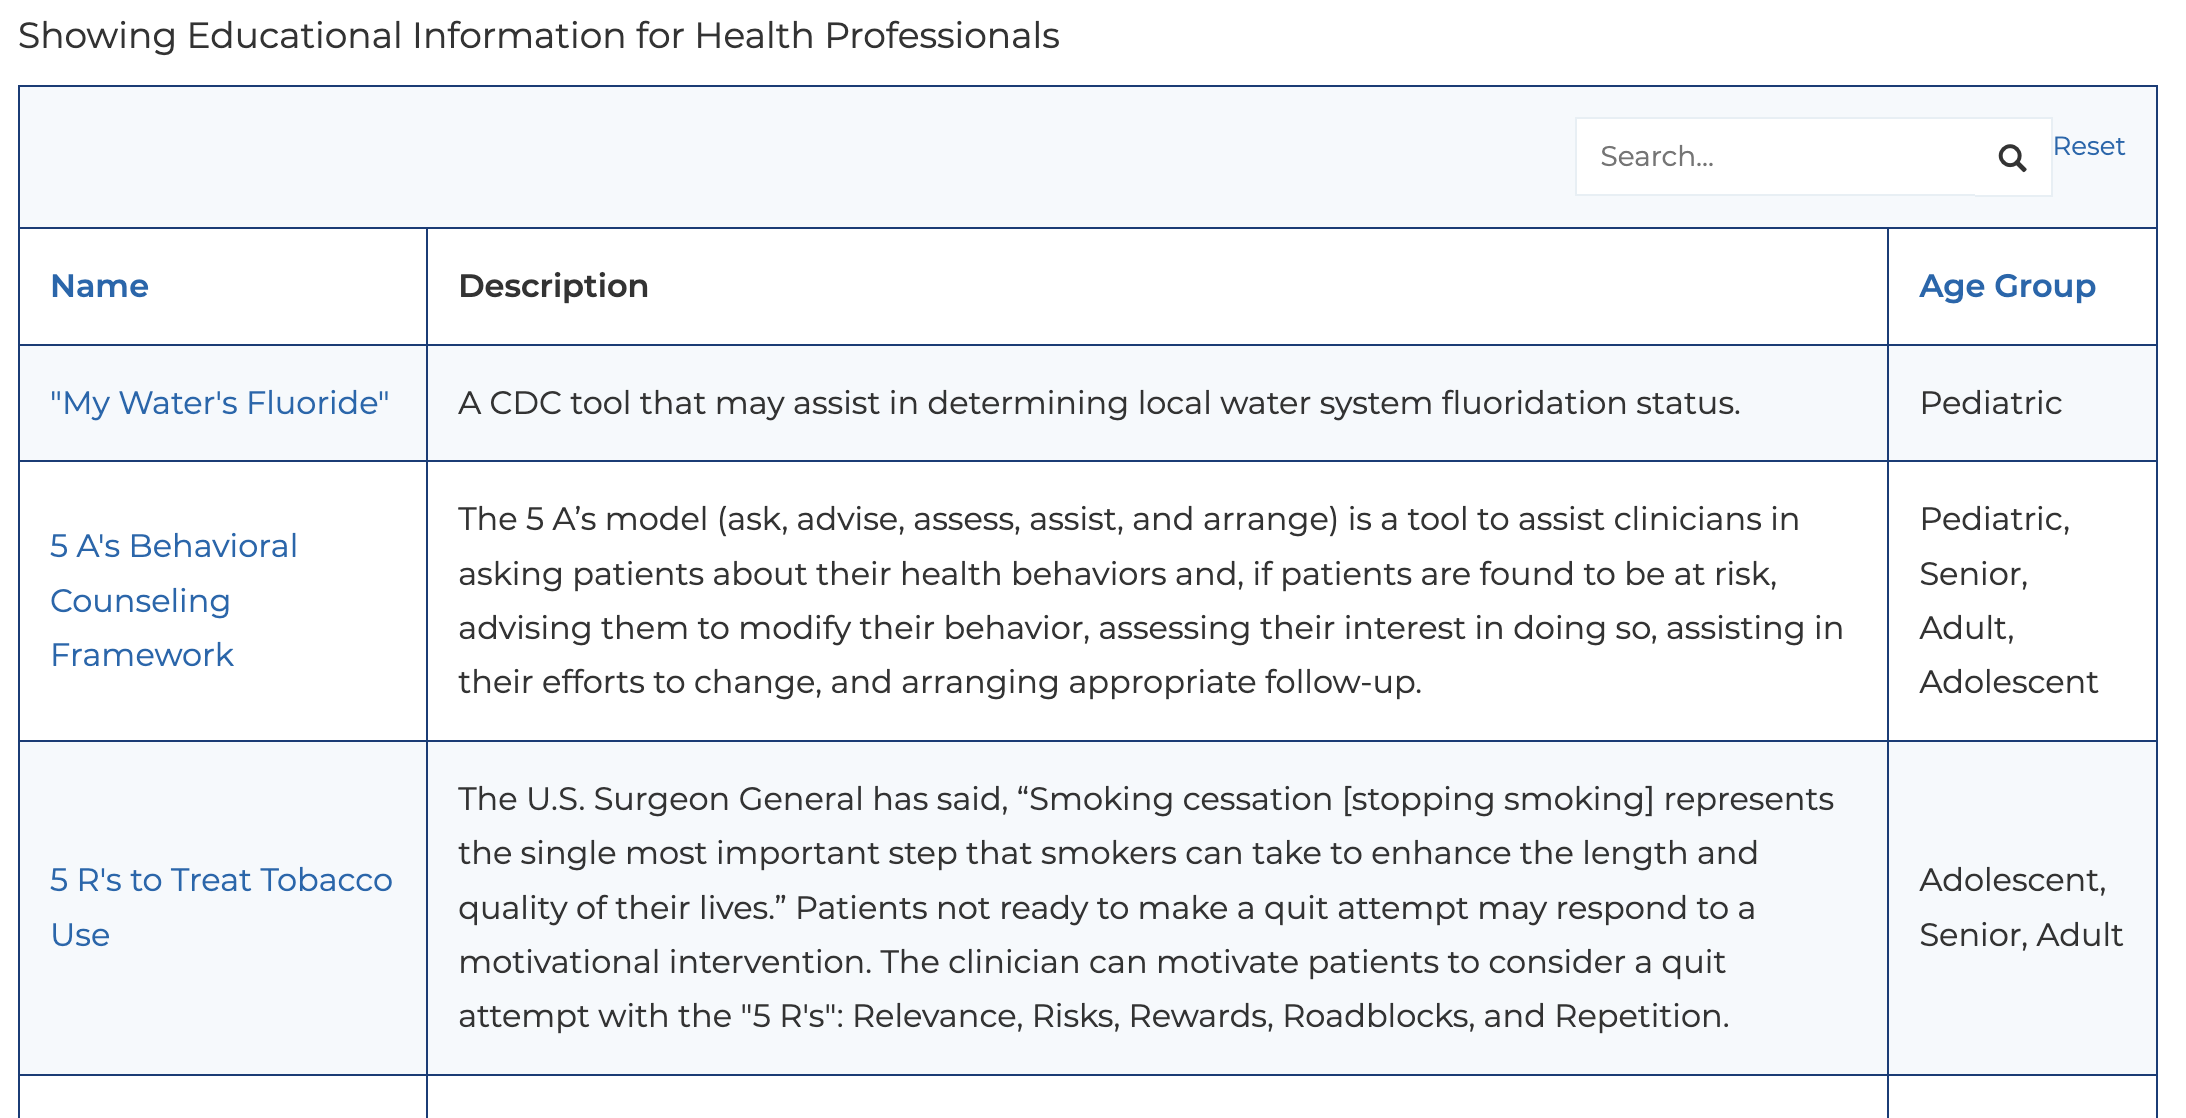Viewport: 2186px width, 1118px height.
Task: Sort table by Name column header
Action: [x=100, y=286]
